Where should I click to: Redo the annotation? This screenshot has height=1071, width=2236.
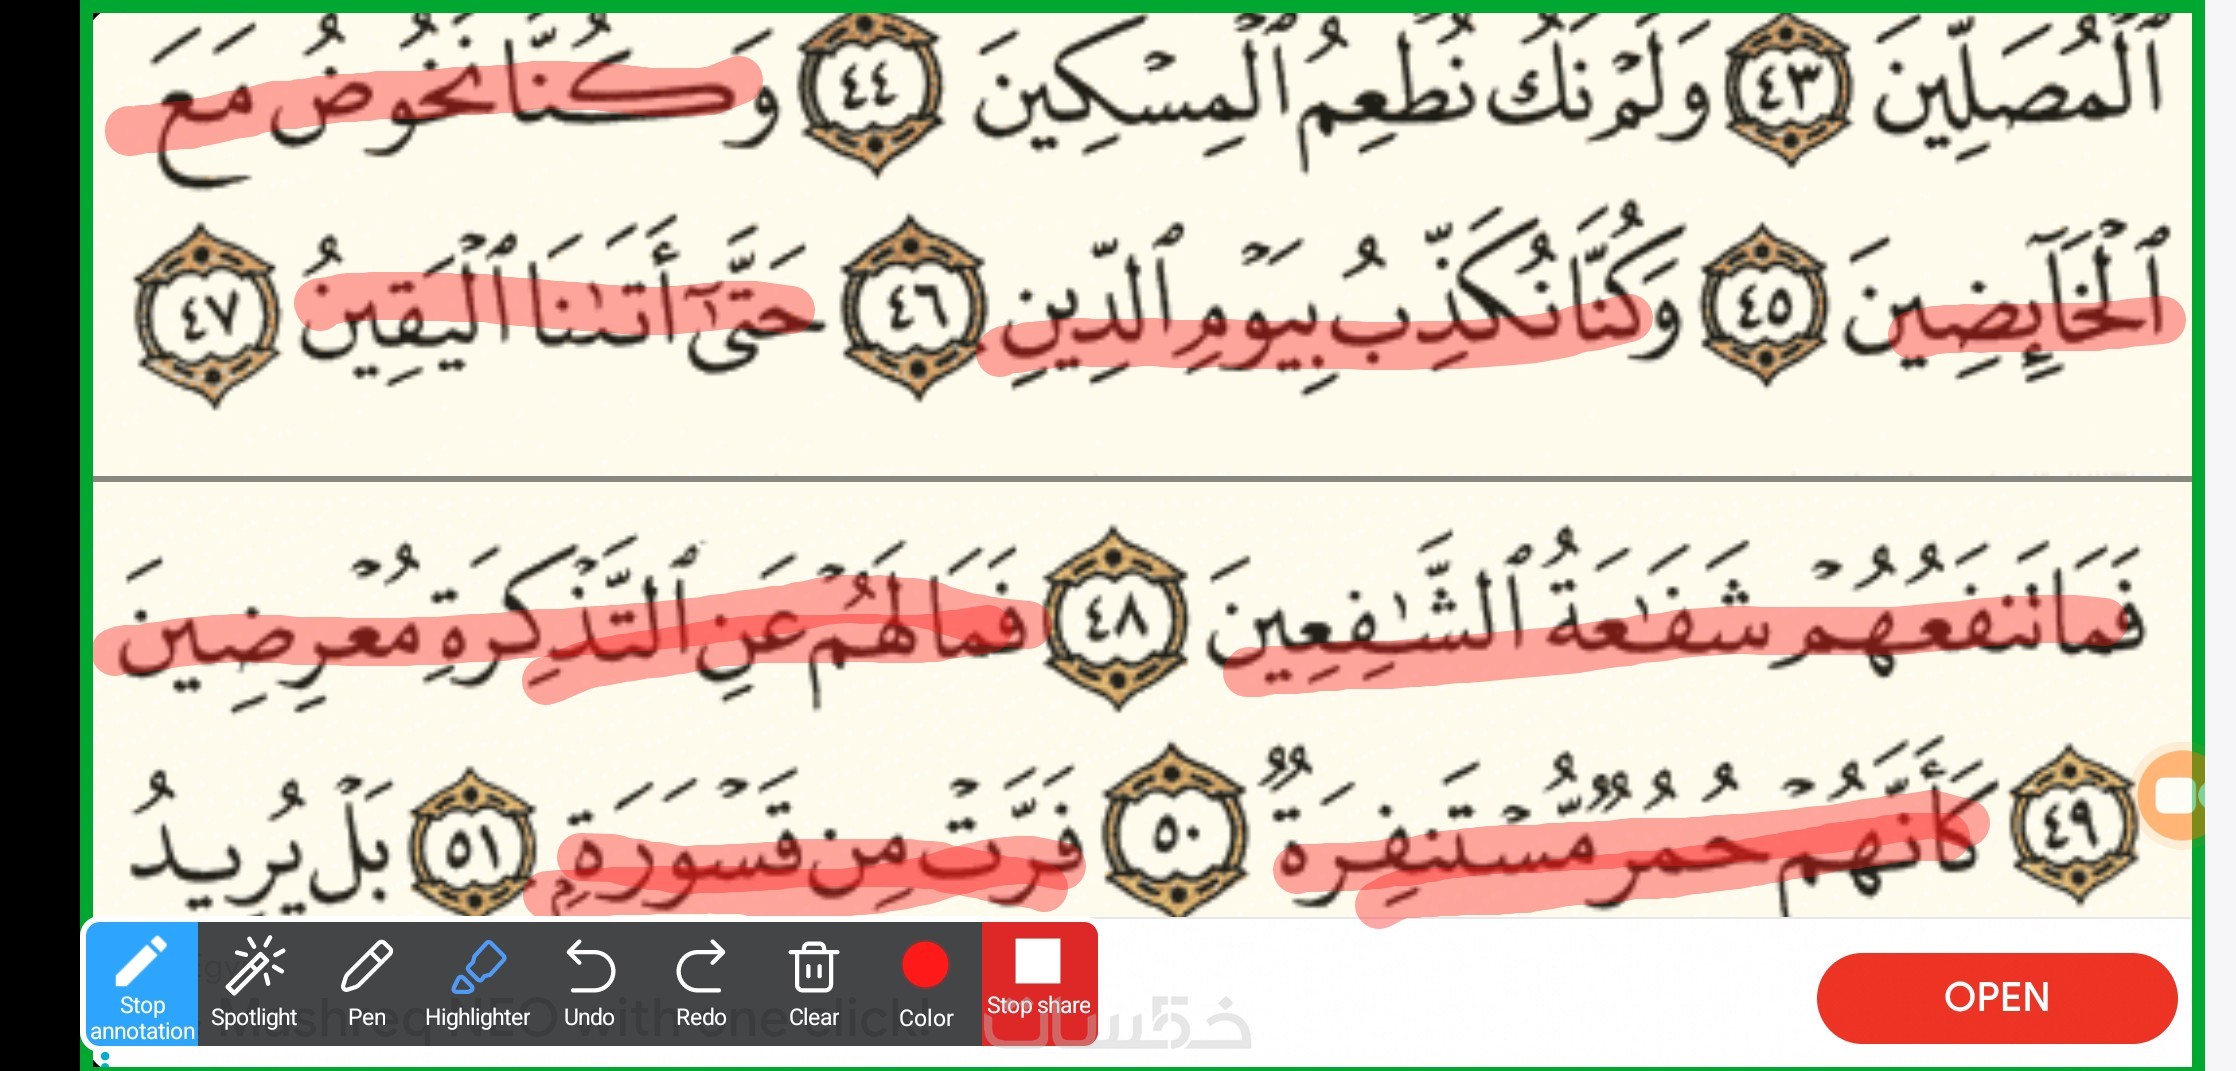(701, 985)
